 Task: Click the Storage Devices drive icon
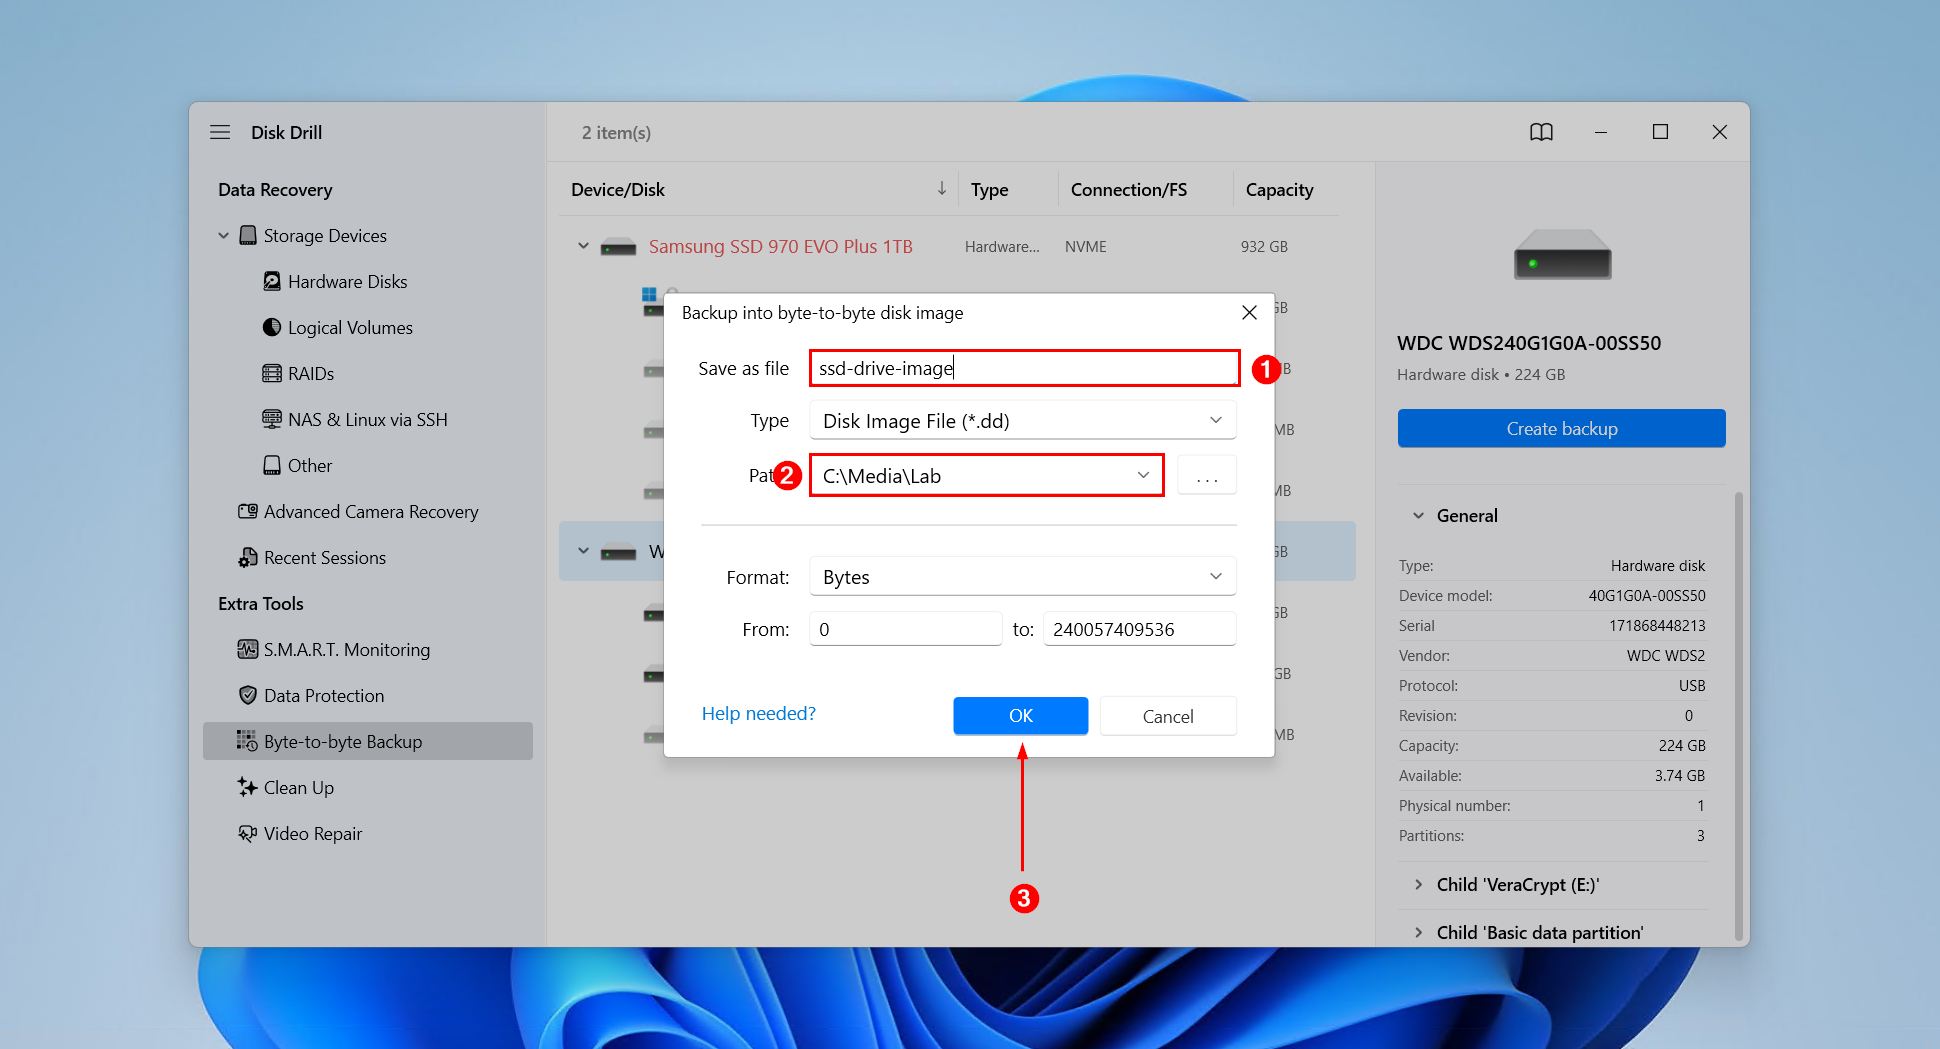[x=248, y=235]
